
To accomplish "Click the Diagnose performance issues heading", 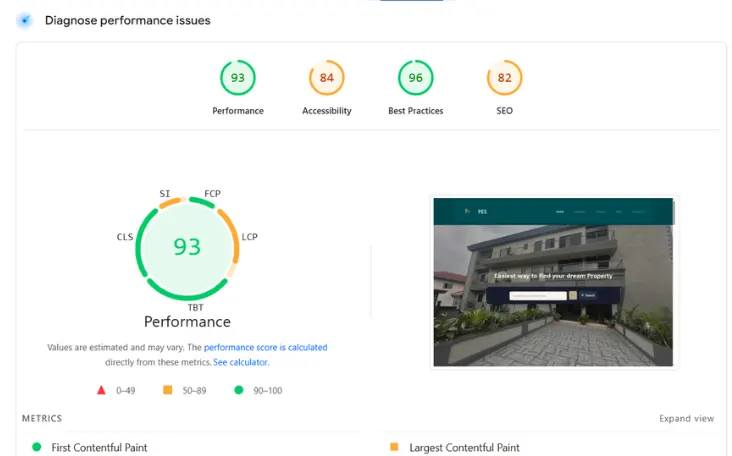I will point(127,21).
